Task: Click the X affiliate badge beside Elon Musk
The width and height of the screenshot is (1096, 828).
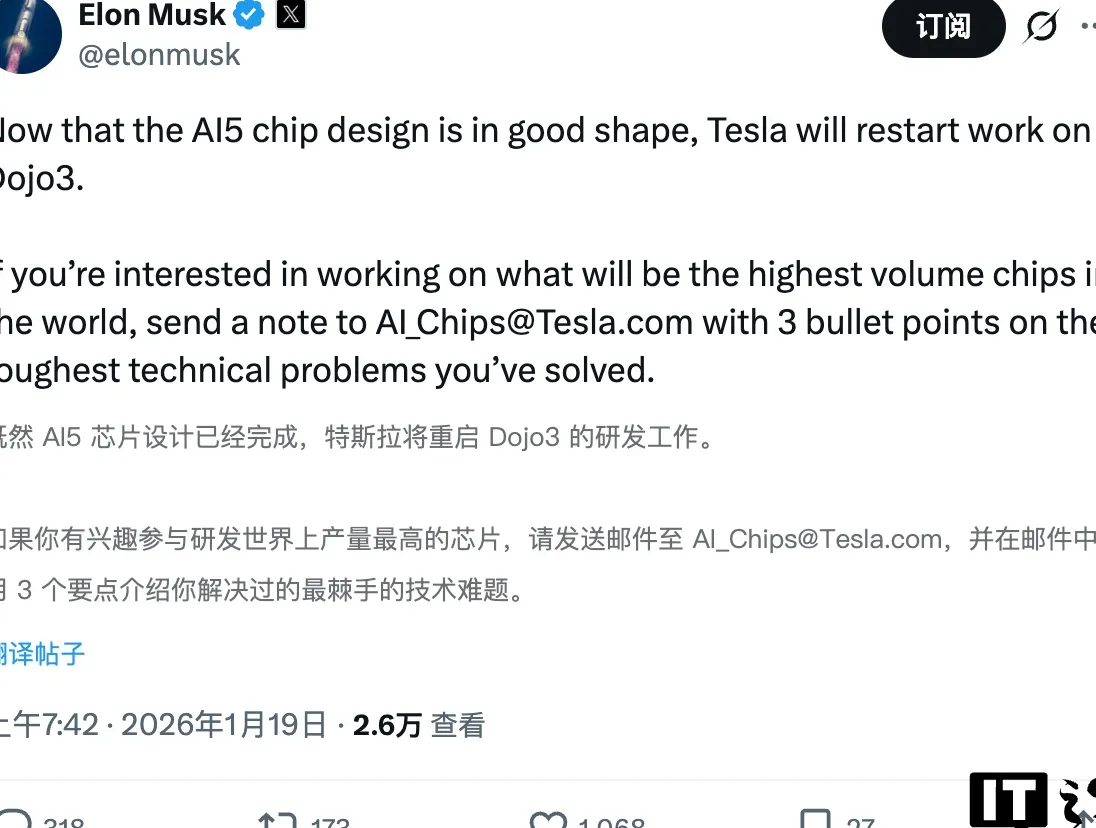Action: click(288, 14)
